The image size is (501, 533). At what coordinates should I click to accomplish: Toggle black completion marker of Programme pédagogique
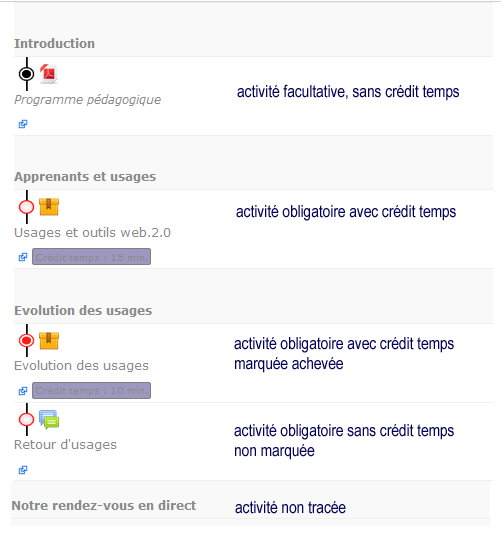[27, 74]
